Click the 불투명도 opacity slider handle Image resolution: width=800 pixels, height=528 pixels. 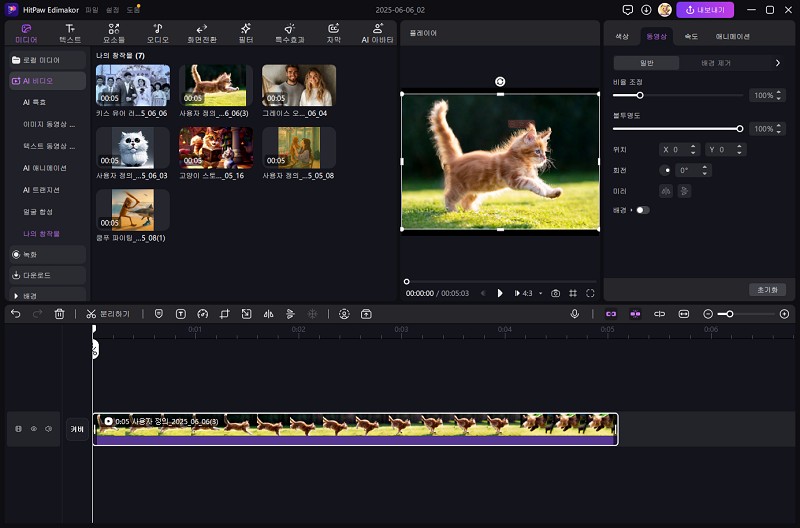tap(740, 128)
